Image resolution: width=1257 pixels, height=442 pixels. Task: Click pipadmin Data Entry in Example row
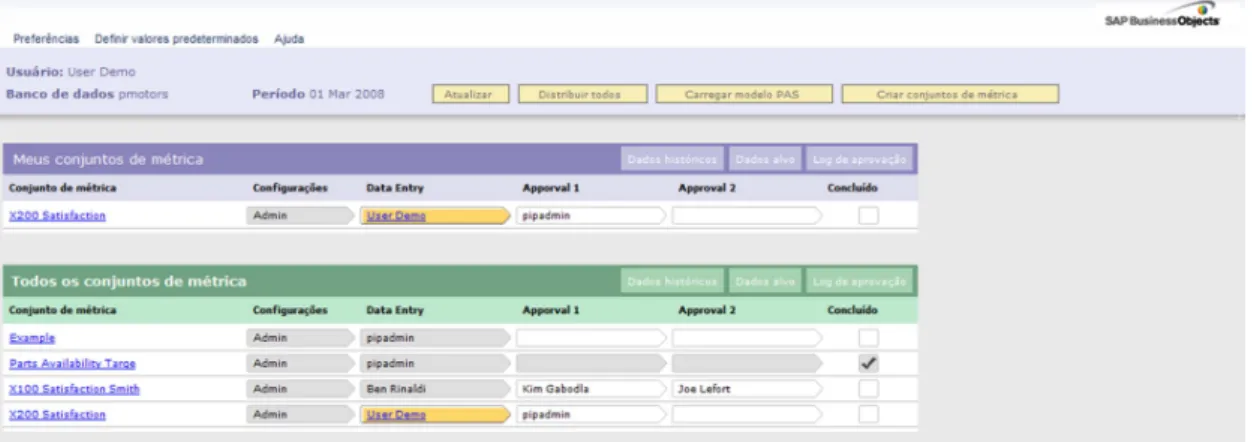point(436,339)
